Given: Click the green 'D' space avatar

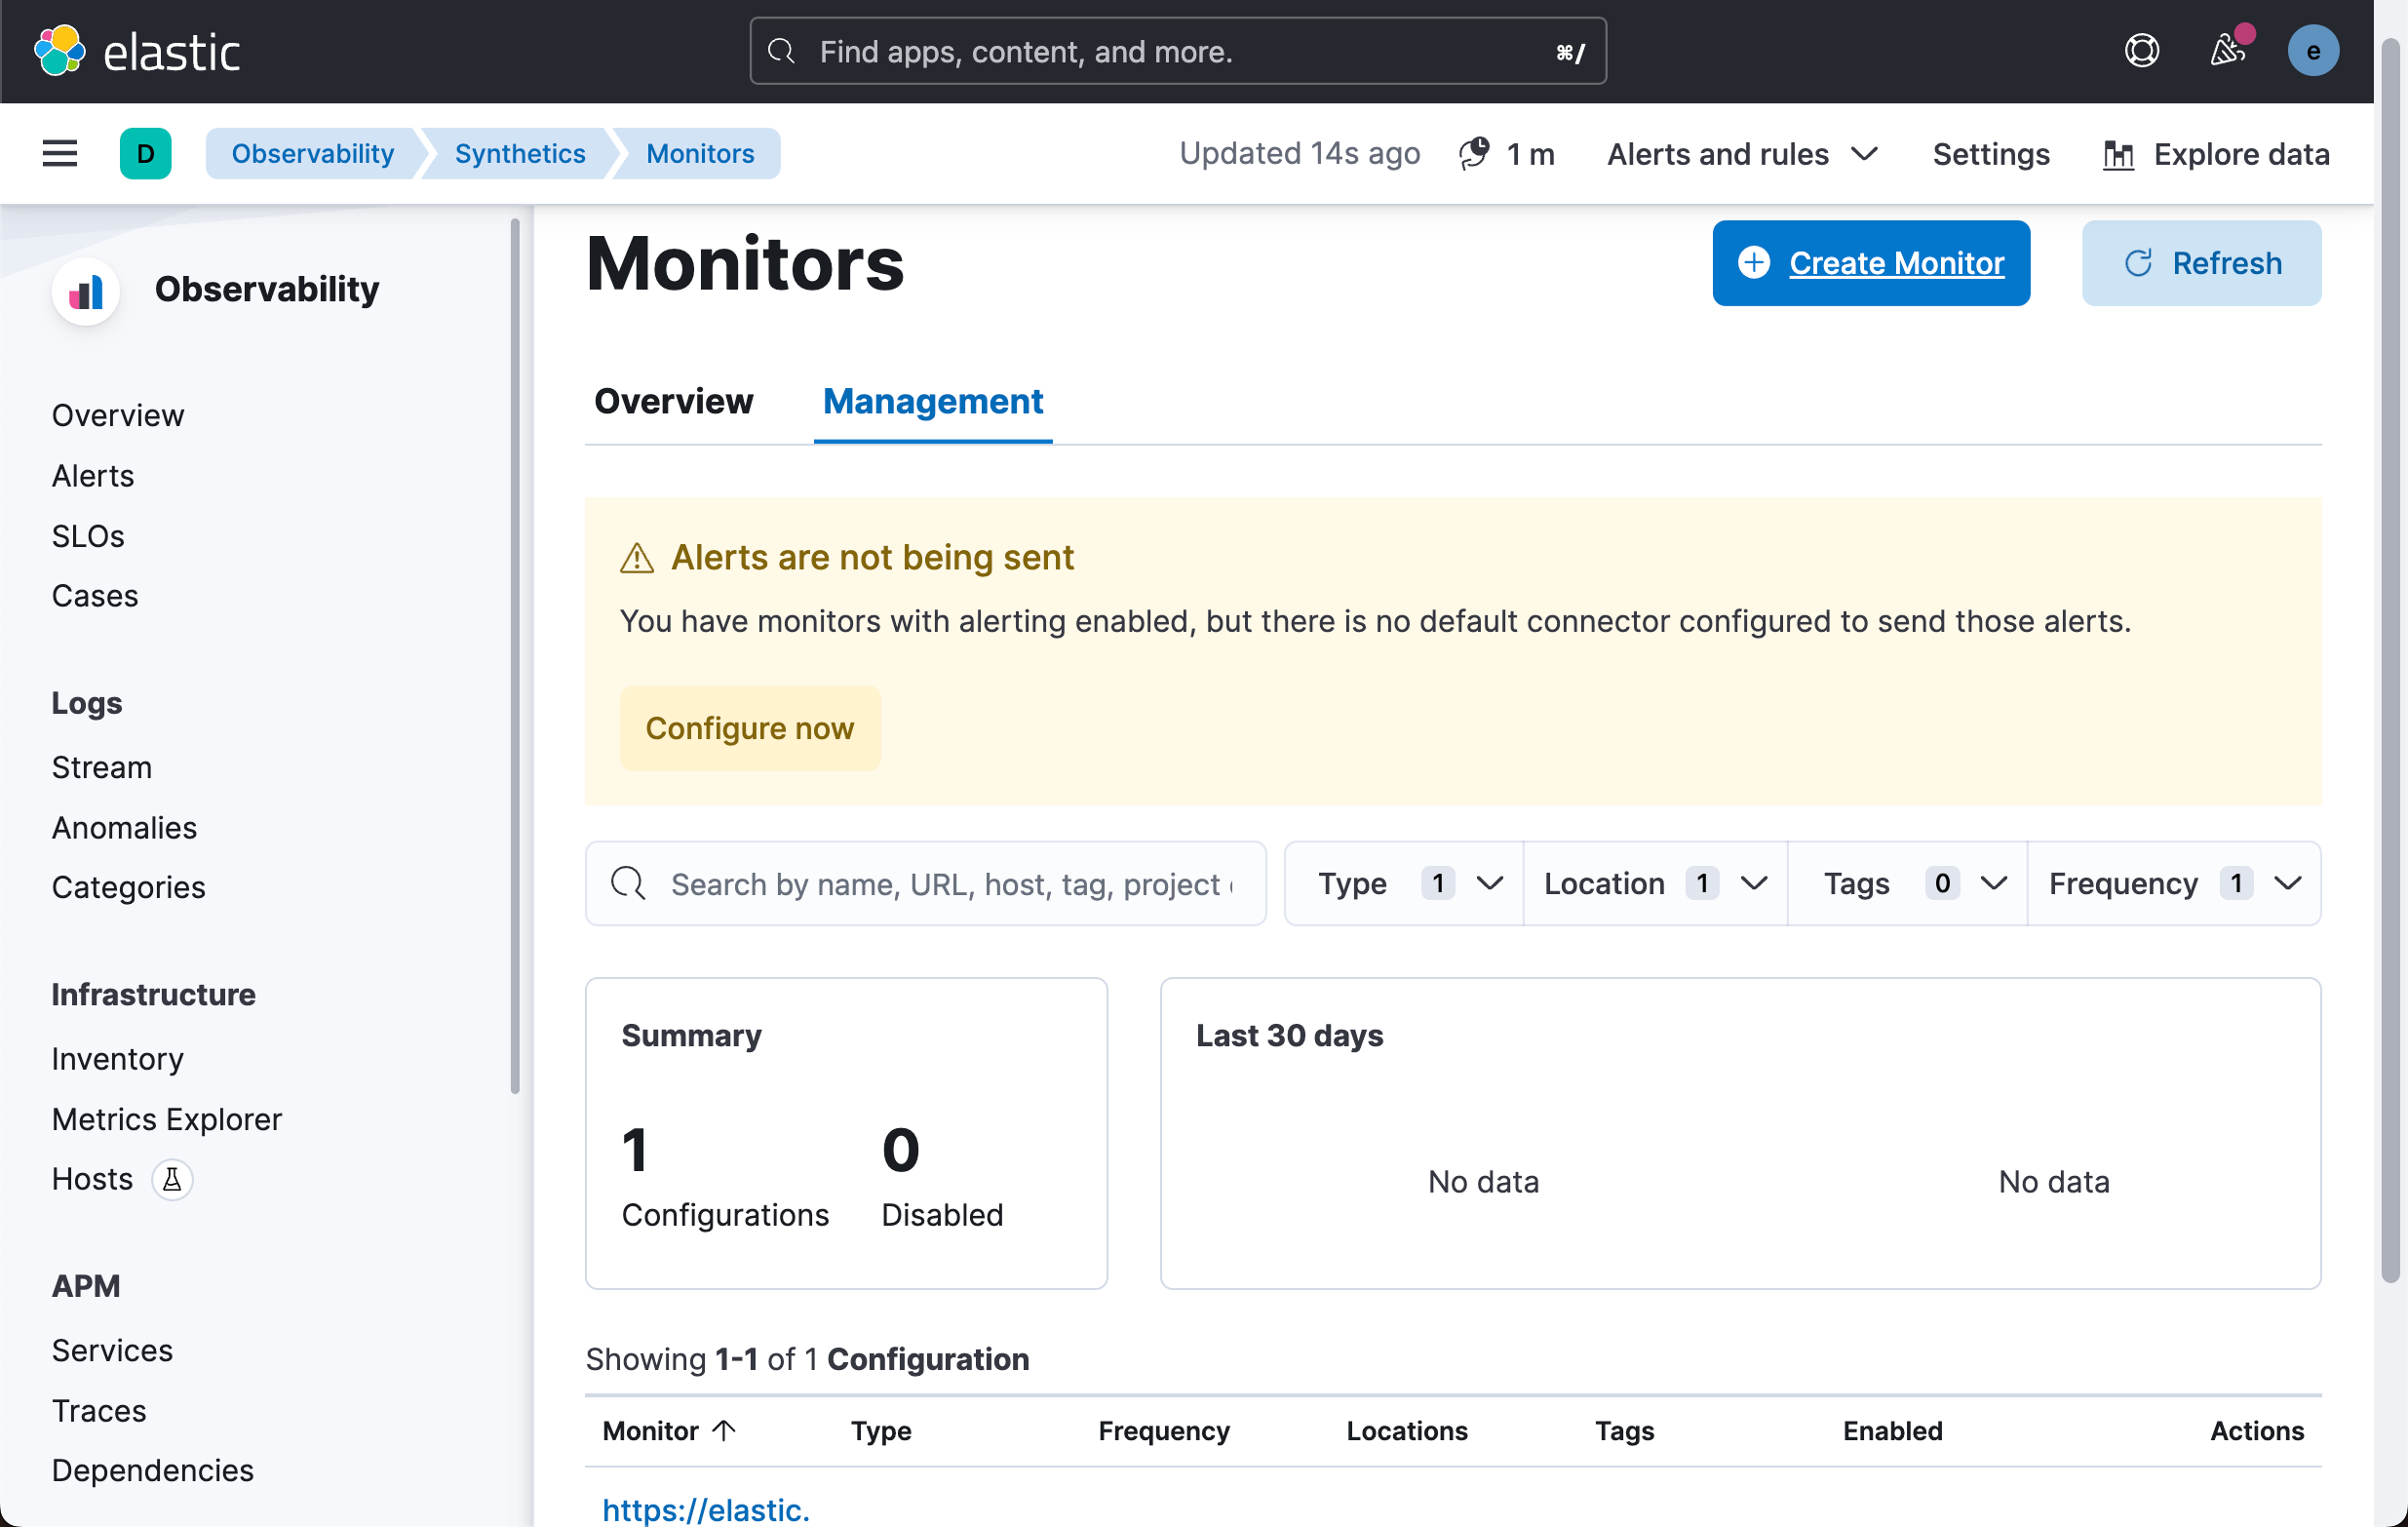Looking at the screenshot, I should coord(145,154).
